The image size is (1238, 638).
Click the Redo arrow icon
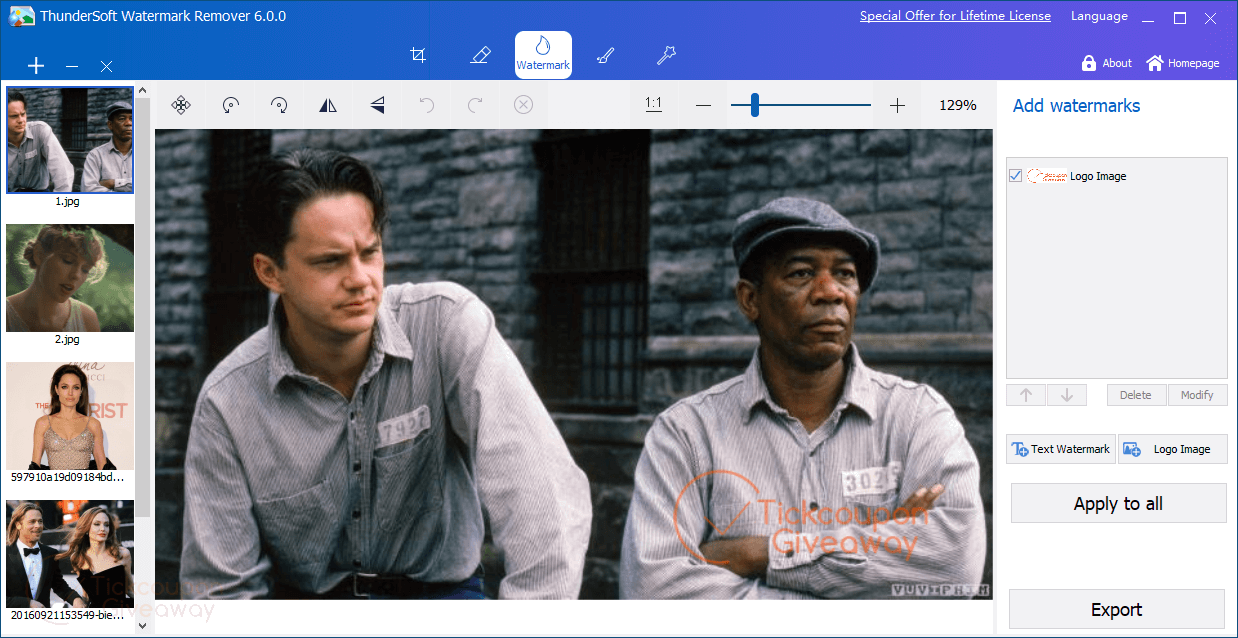click(x=476, y=105)
